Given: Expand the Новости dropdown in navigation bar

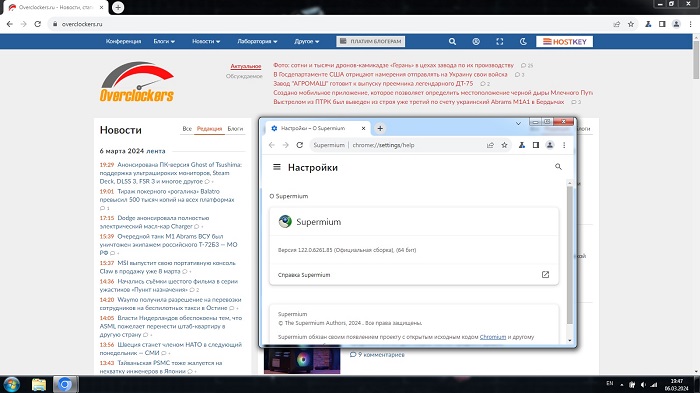Looking at the screenshot, I should click(x=206, y=42).
